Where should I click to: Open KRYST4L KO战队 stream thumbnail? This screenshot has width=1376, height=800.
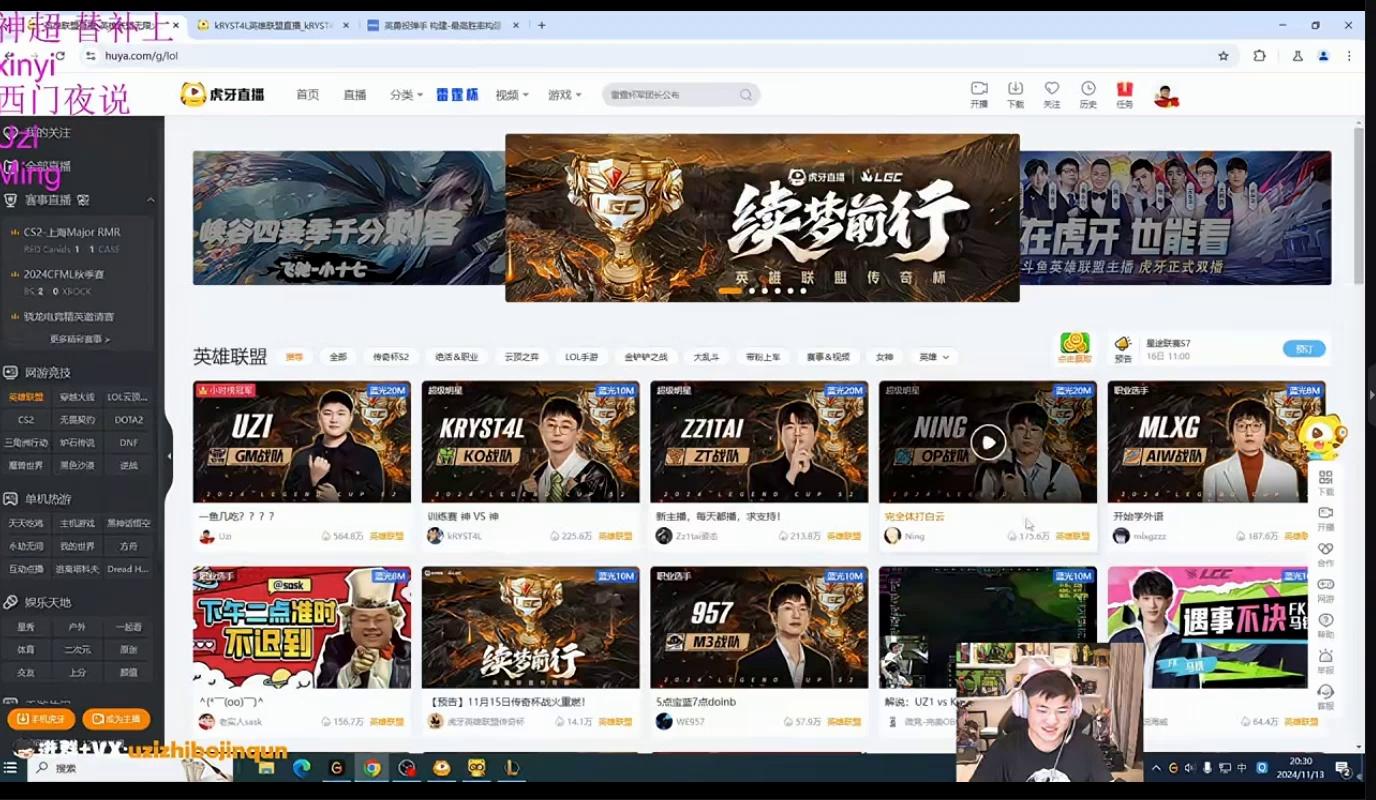(530, 442)
